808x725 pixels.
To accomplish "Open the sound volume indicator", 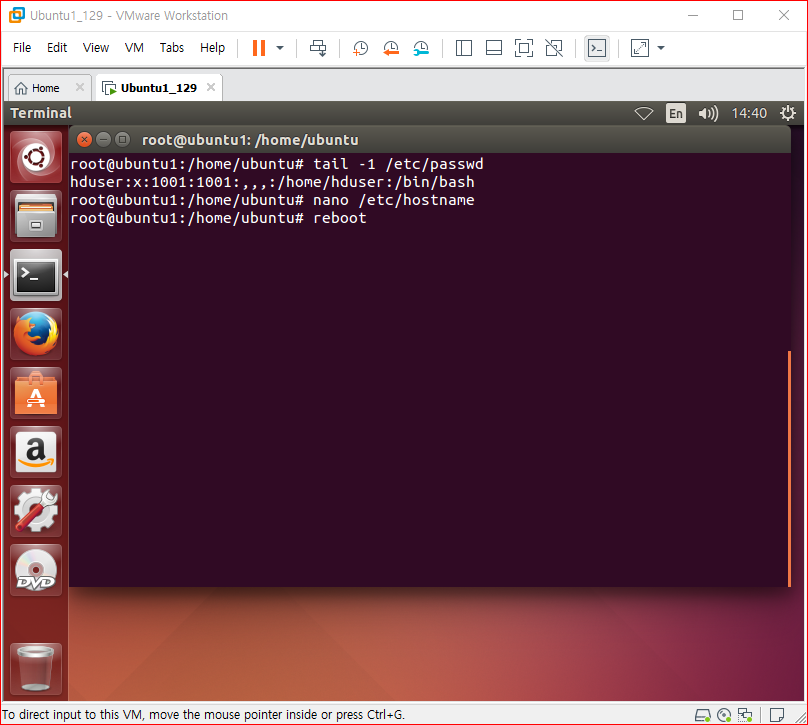I will point(708,113).
